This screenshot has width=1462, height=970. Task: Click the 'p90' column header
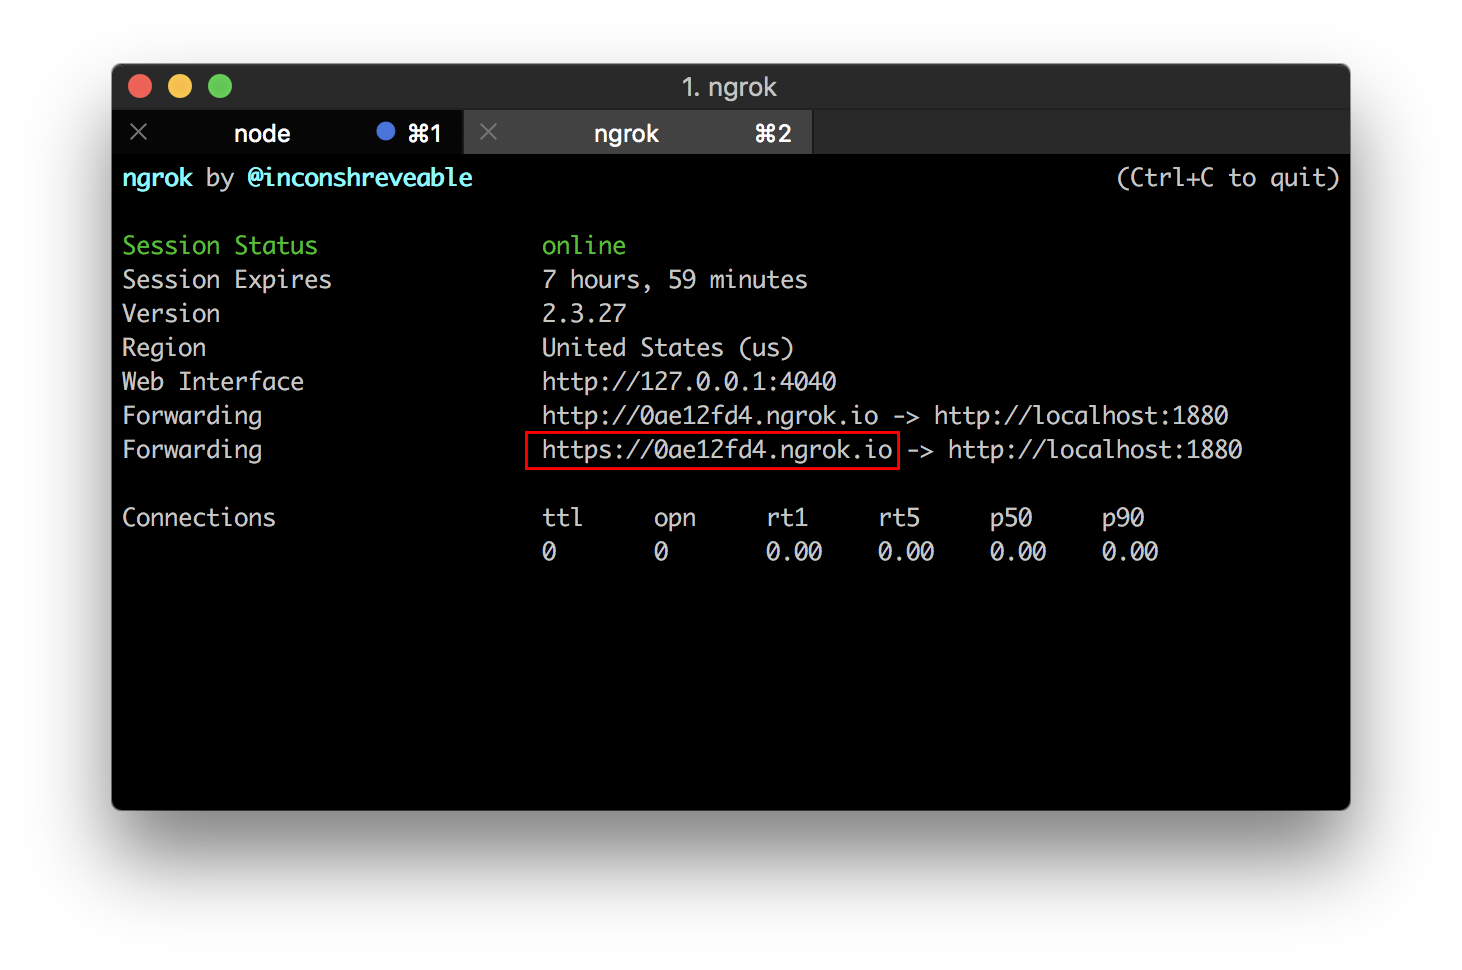point(1123,519)
